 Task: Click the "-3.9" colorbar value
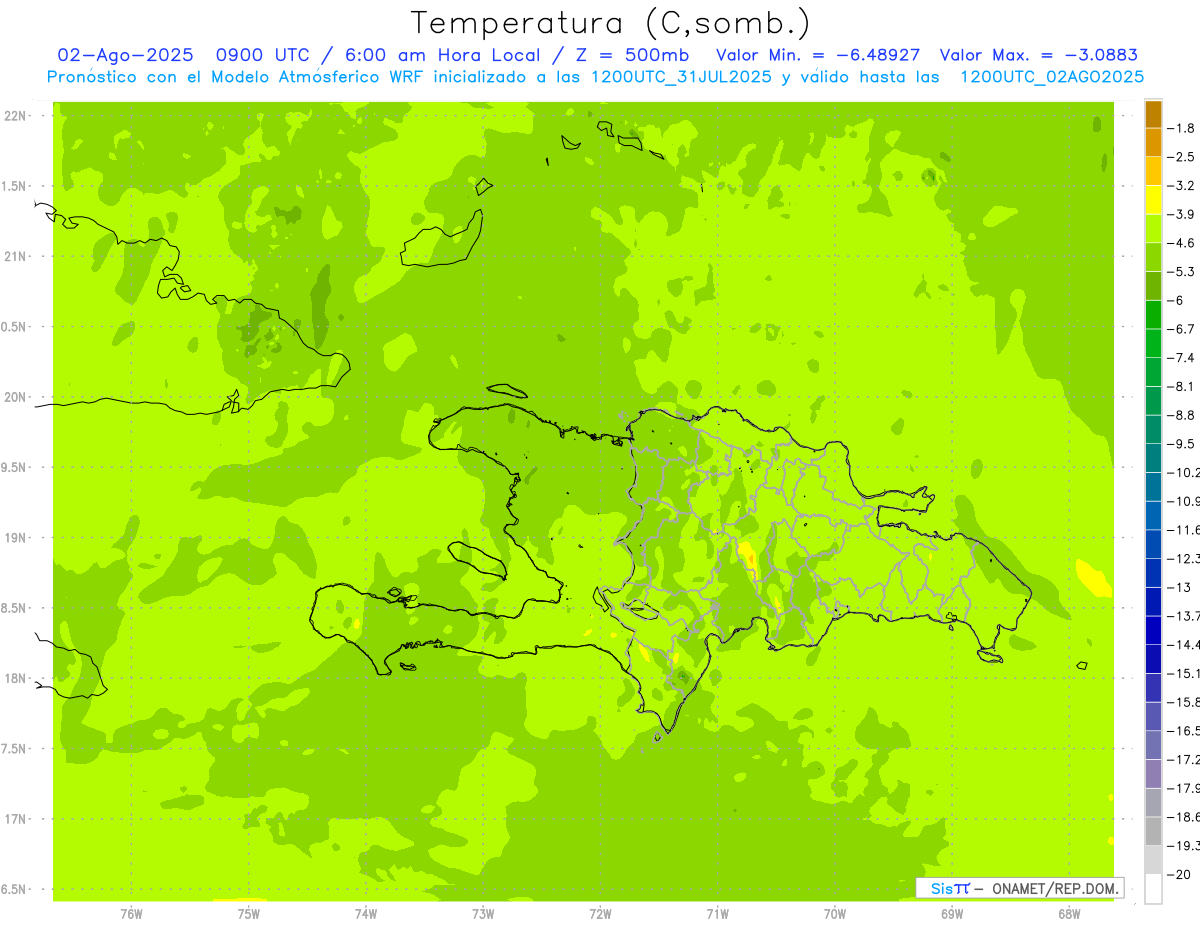click(1181, 214)
